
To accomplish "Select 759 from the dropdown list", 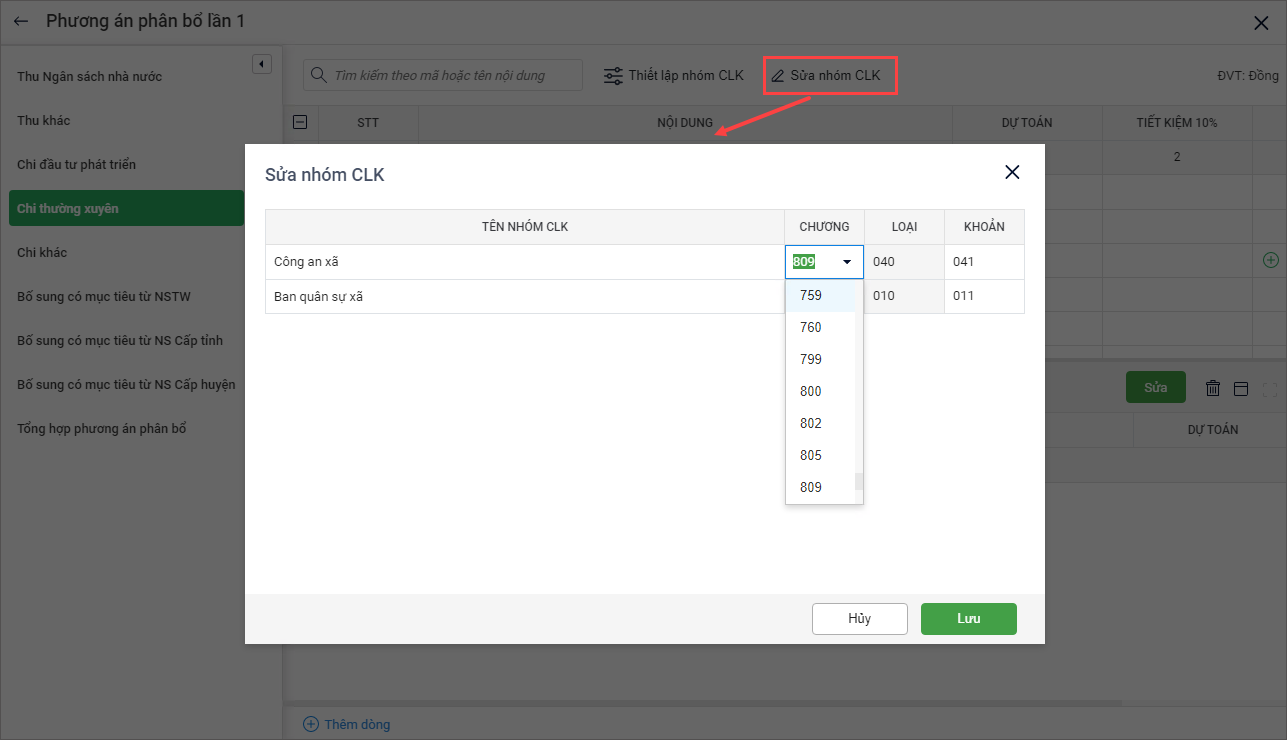I will (811, 295).
